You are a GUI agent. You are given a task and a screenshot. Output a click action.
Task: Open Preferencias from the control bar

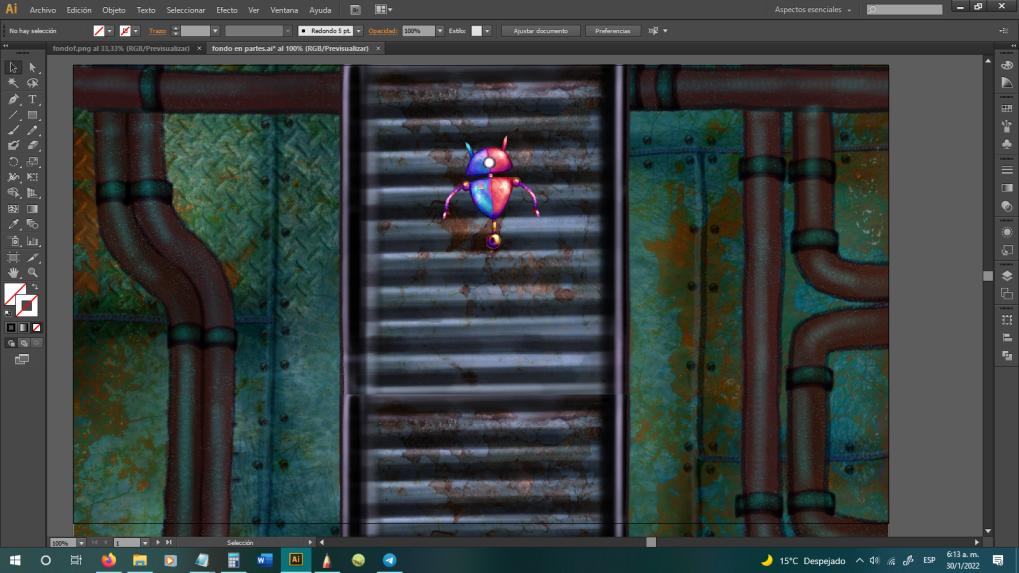pyautogui.click(x=612, y=31)
